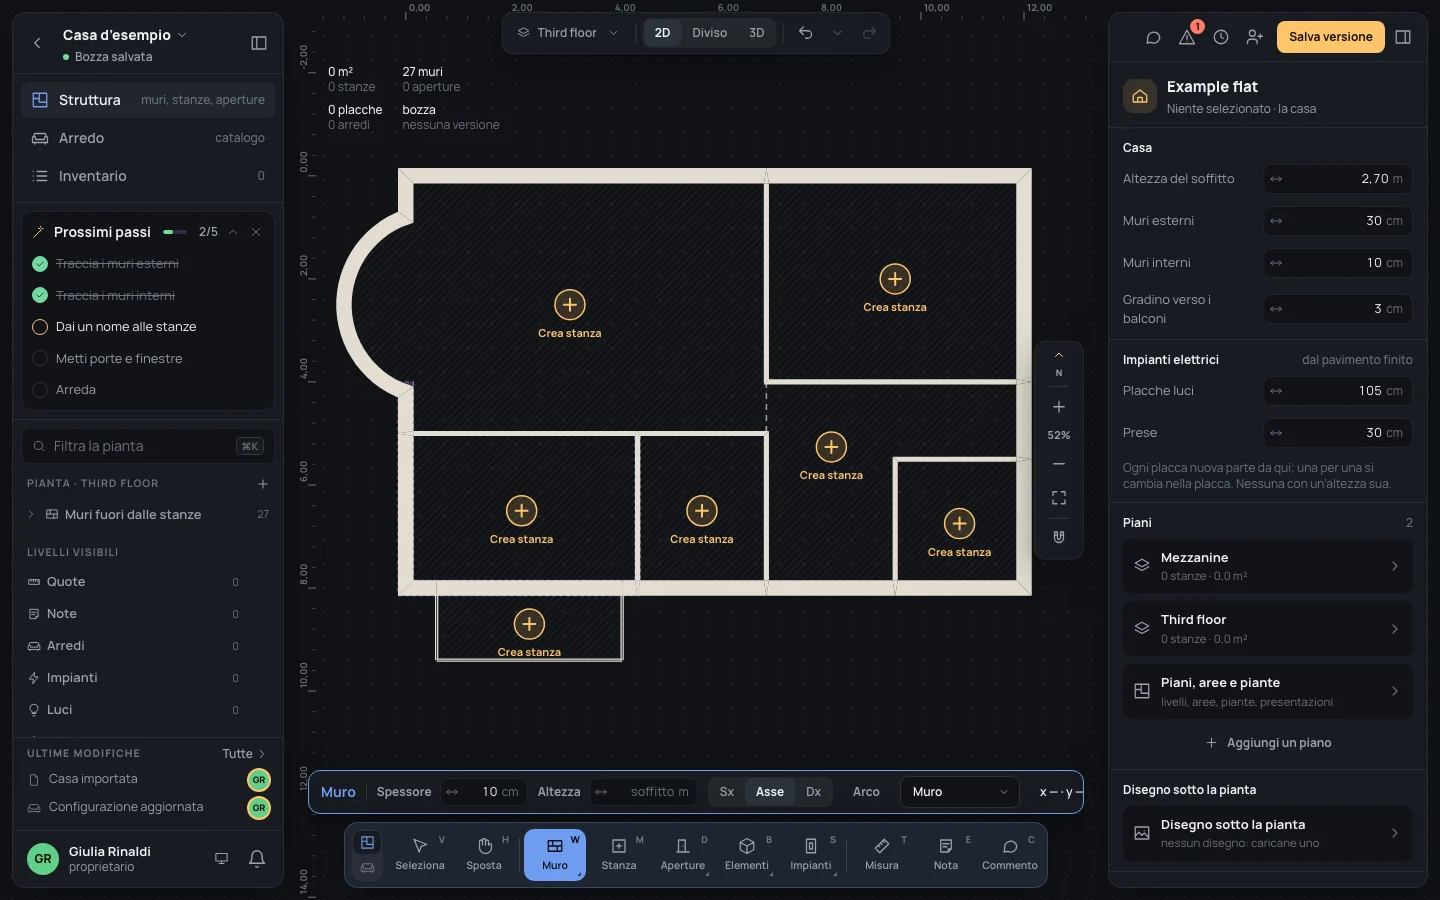This screenshot has width=1440, height=900.
Task: Check off 'Dai un nome alle stanze'
Action: [x=40, y=327]
